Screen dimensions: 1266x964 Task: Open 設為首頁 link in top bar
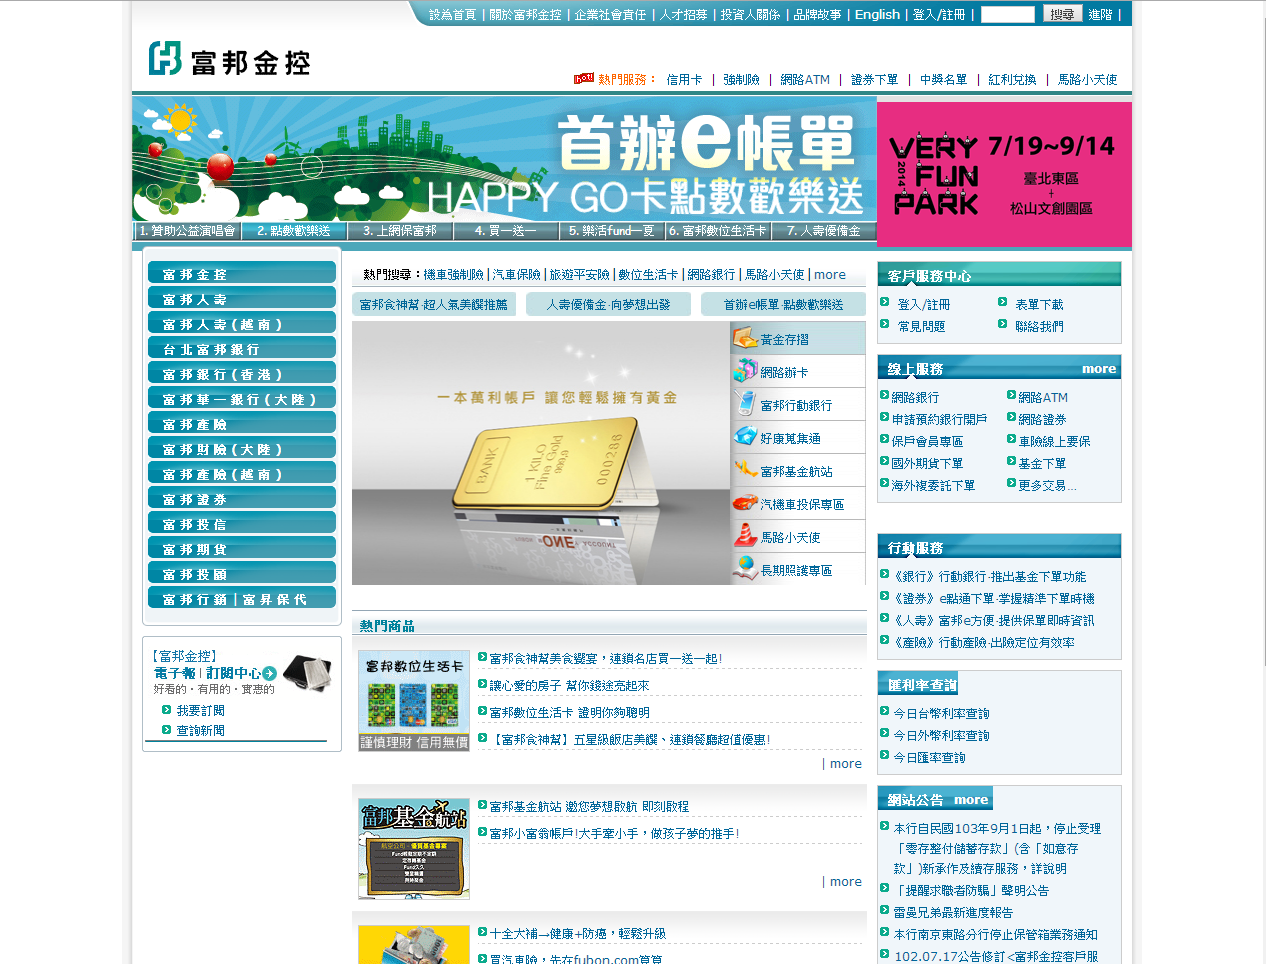tap(452, 14)
